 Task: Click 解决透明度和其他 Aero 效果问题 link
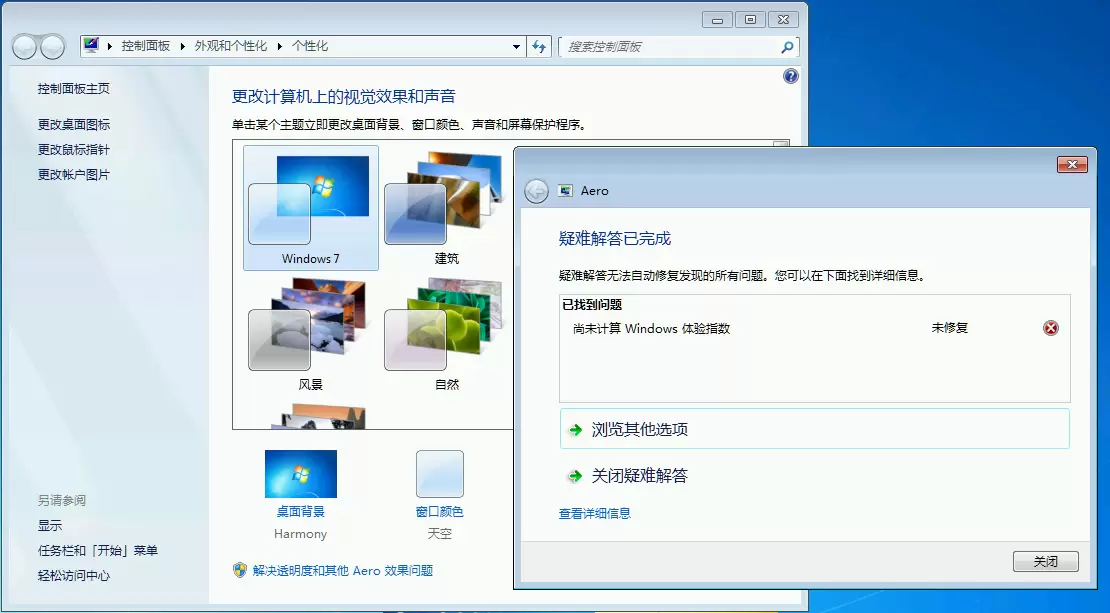pos(343,571)
